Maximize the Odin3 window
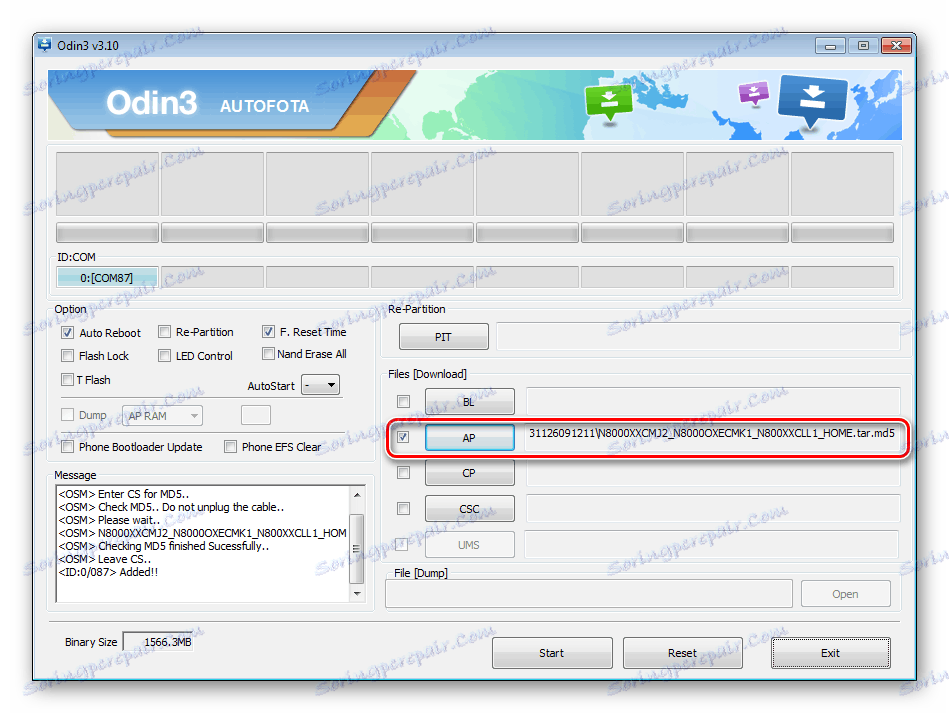 coord(864,45)
